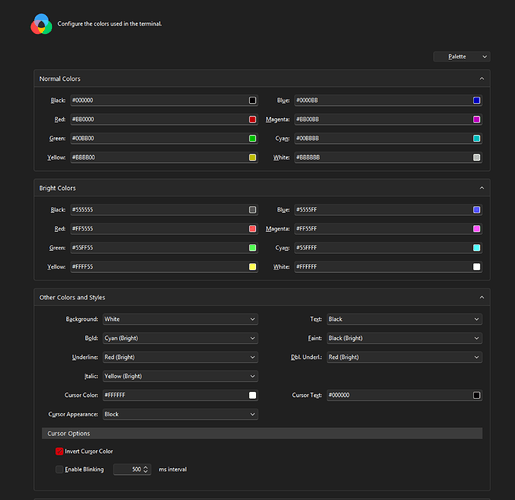
Task: Click the Bright Green color swatch
Action: [252, 248]
